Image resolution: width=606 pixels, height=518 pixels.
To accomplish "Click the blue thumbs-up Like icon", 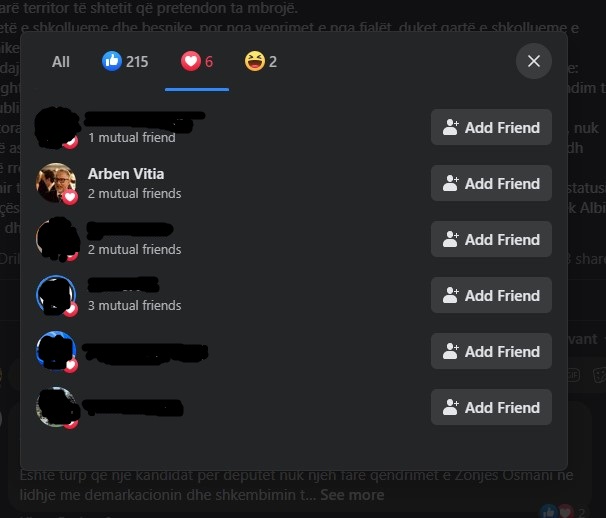I will tap(112, 61).
